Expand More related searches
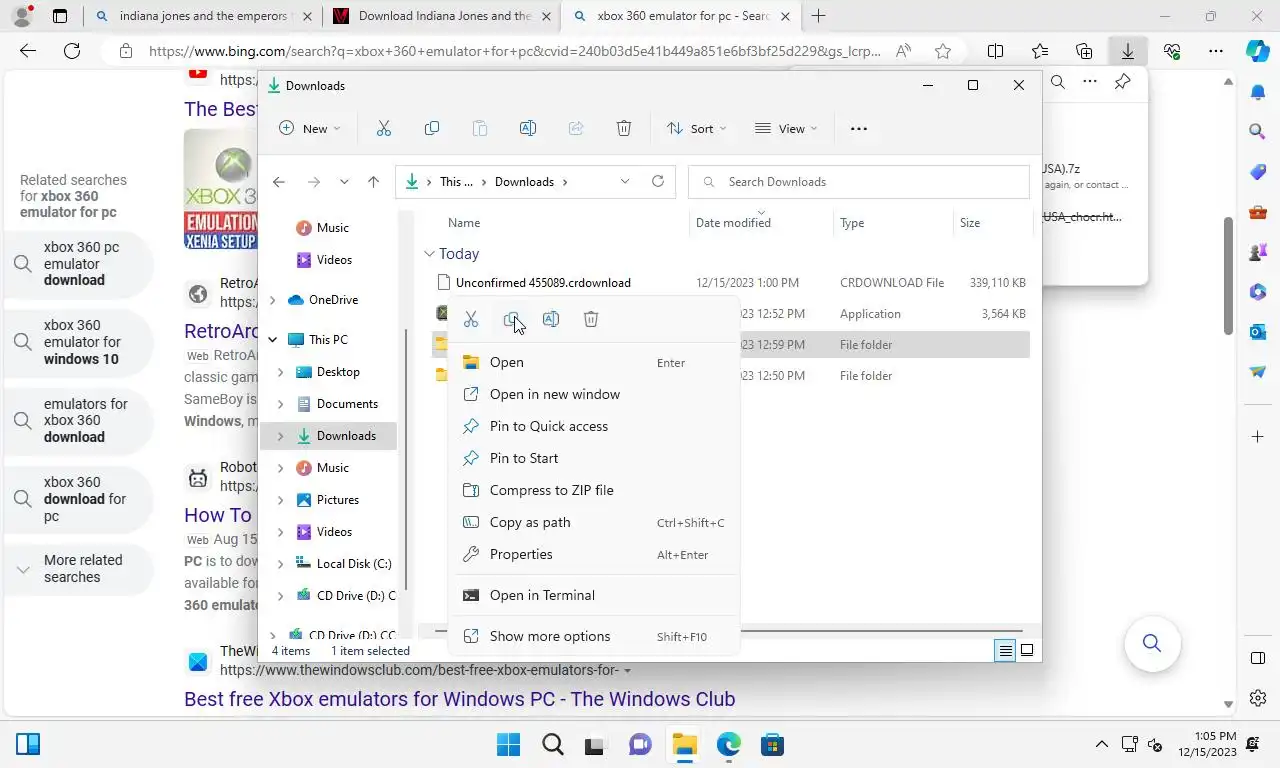Screen dimensions: 1280x768 [78, 569]
